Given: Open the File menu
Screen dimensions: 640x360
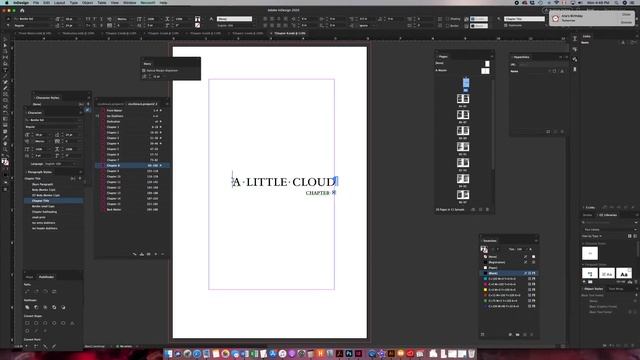Looking at the screenshot, I should pos(36,2).
